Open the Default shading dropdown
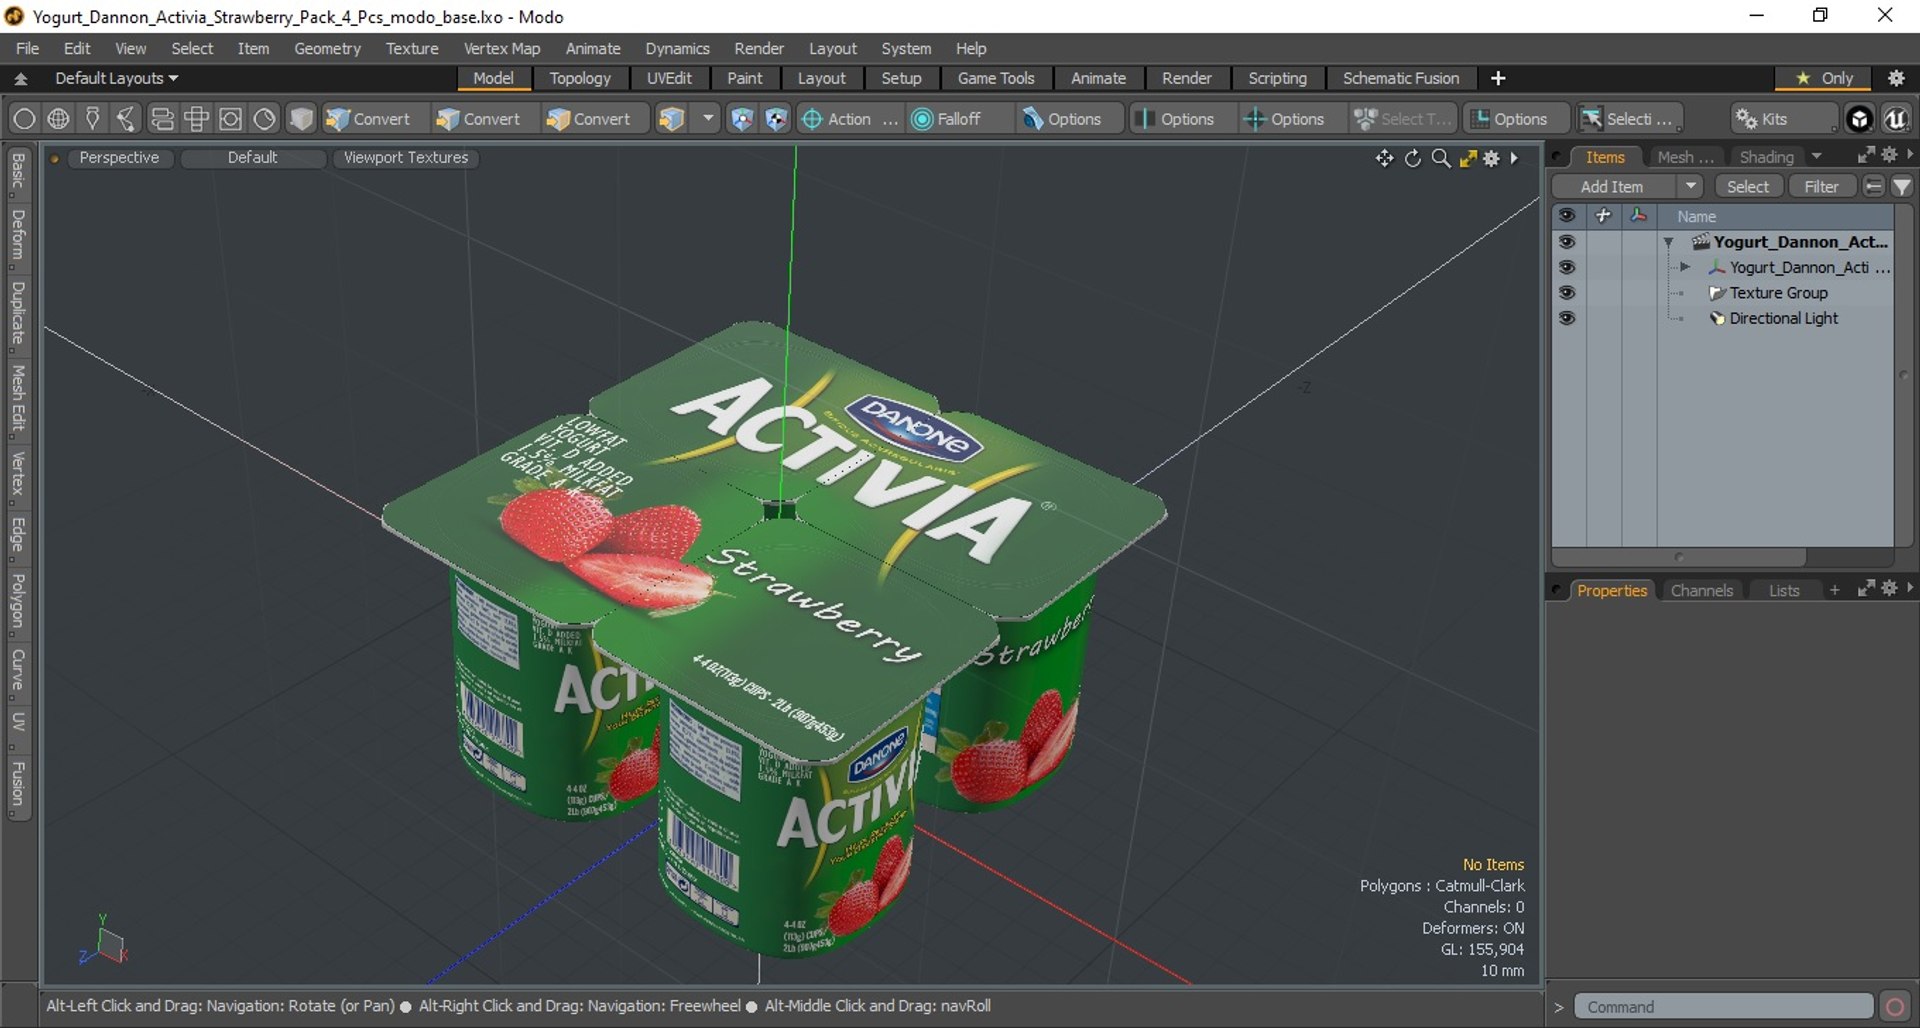Screen dimensions: 1920x1028 click(252, 158)
